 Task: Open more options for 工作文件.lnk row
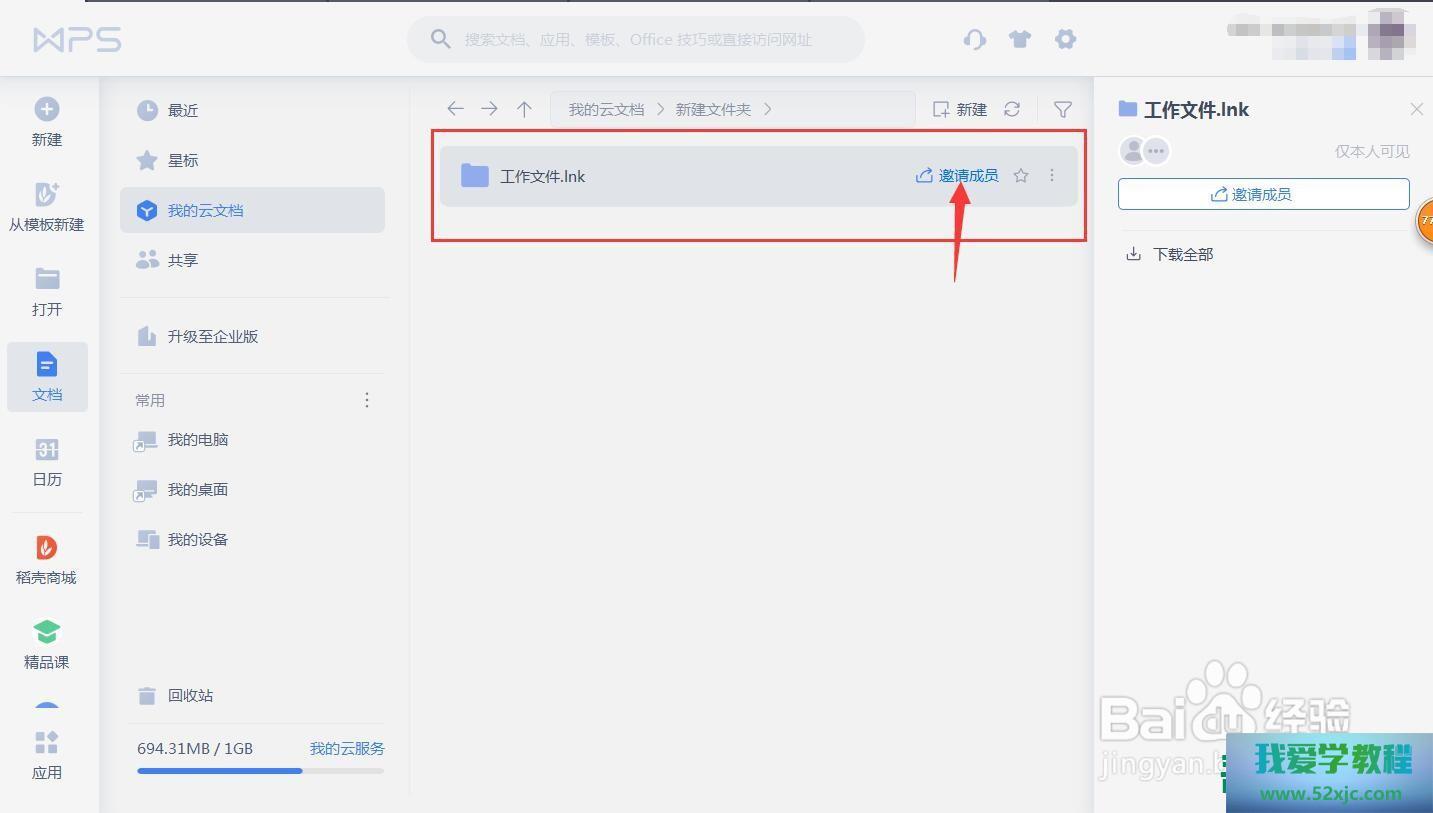click(1051, 176)
